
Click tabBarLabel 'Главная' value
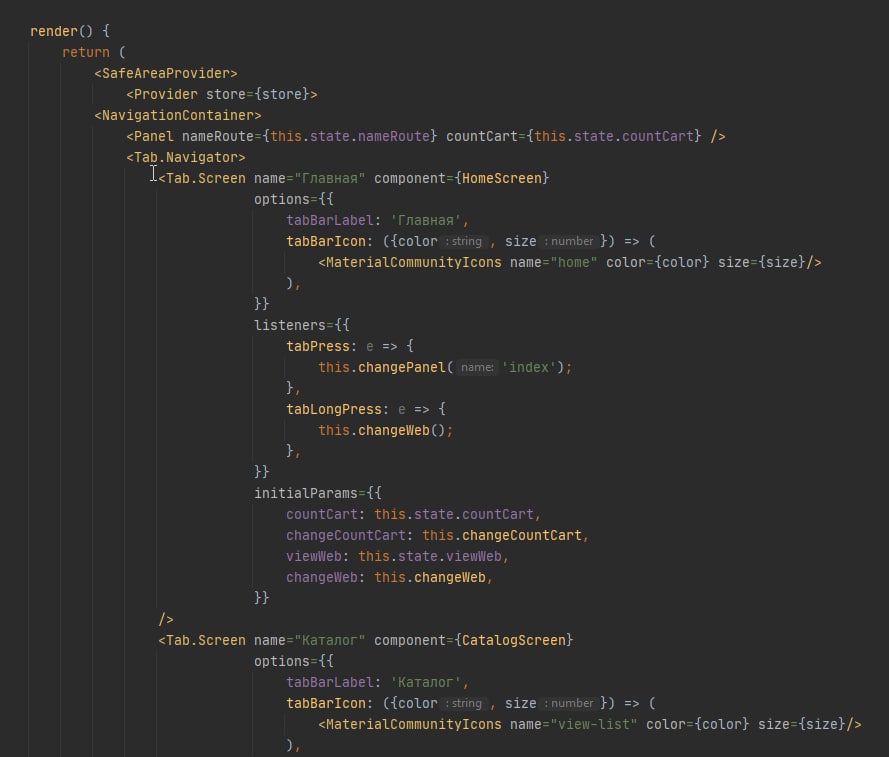426,220
